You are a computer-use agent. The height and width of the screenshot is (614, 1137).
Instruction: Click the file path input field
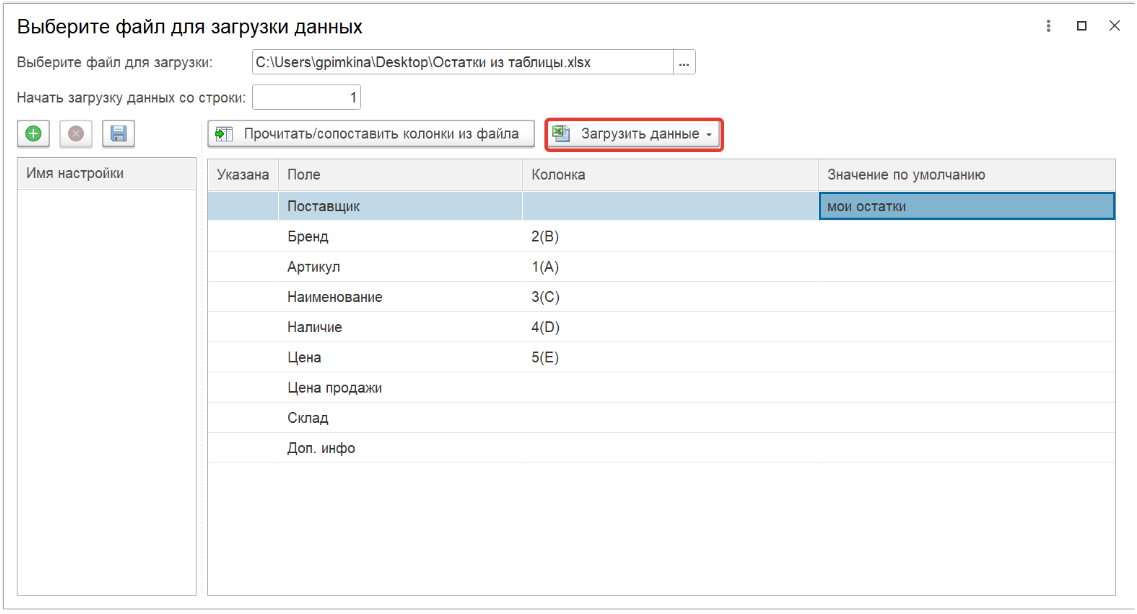pyautogui.click(x=462, y=62)
